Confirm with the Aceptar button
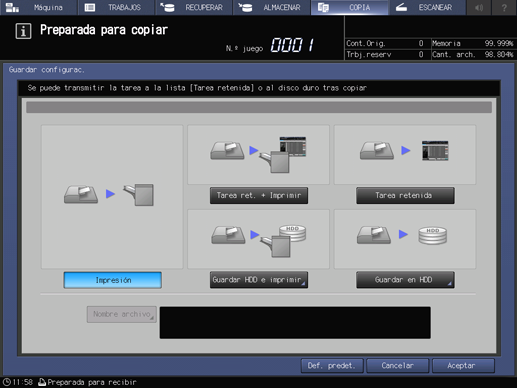 pyautogui.click(x=463, y=366)
